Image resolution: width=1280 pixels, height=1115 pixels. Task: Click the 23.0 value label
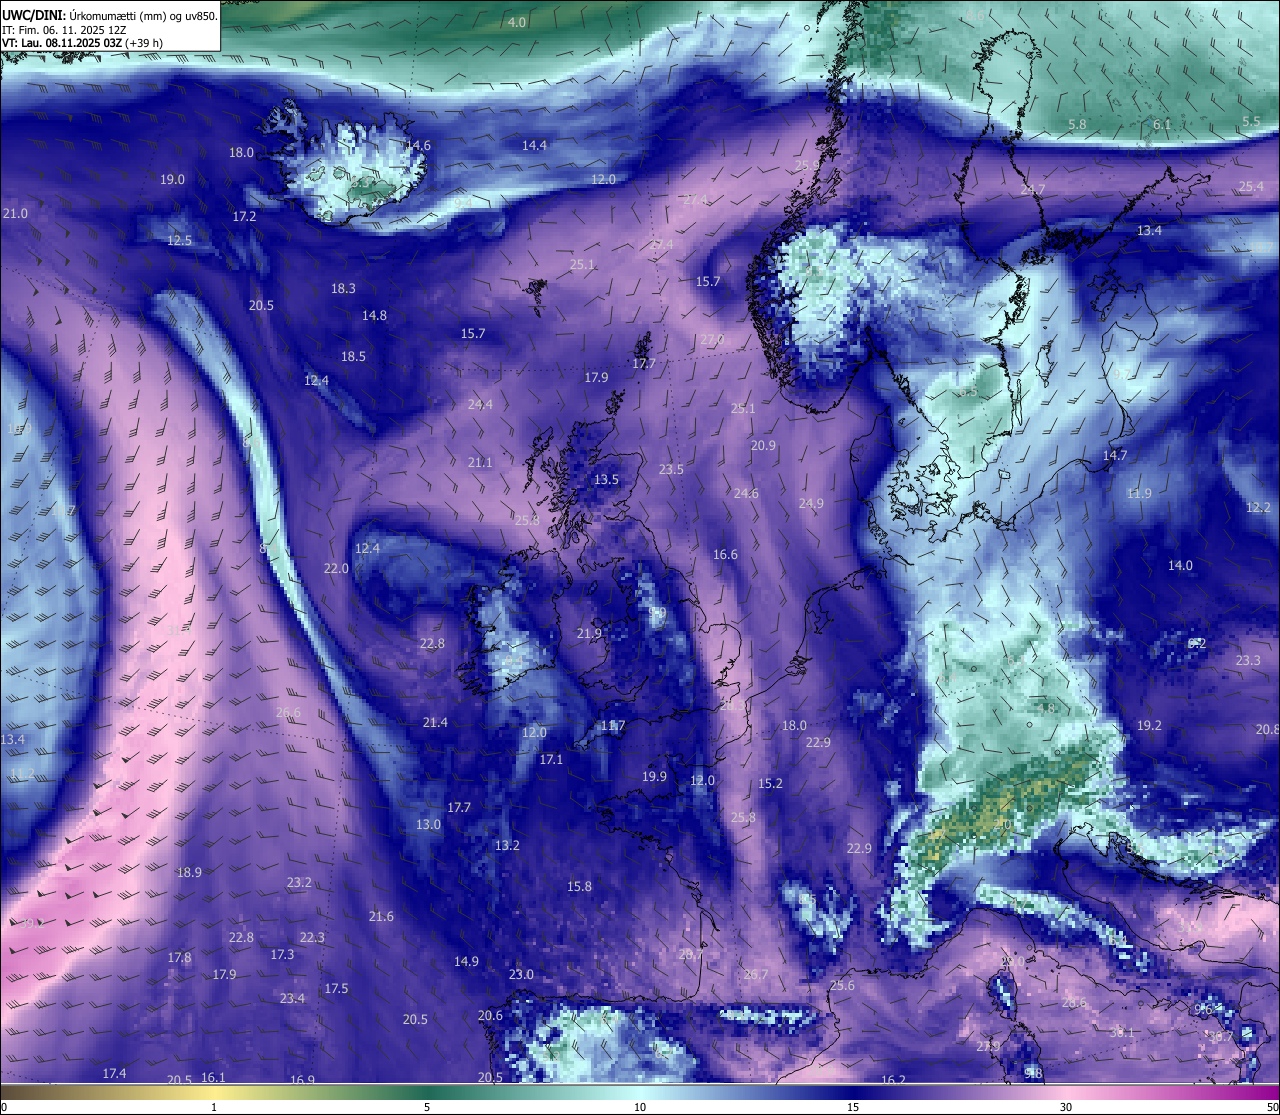pyautogui.click(x=521, y=974)
